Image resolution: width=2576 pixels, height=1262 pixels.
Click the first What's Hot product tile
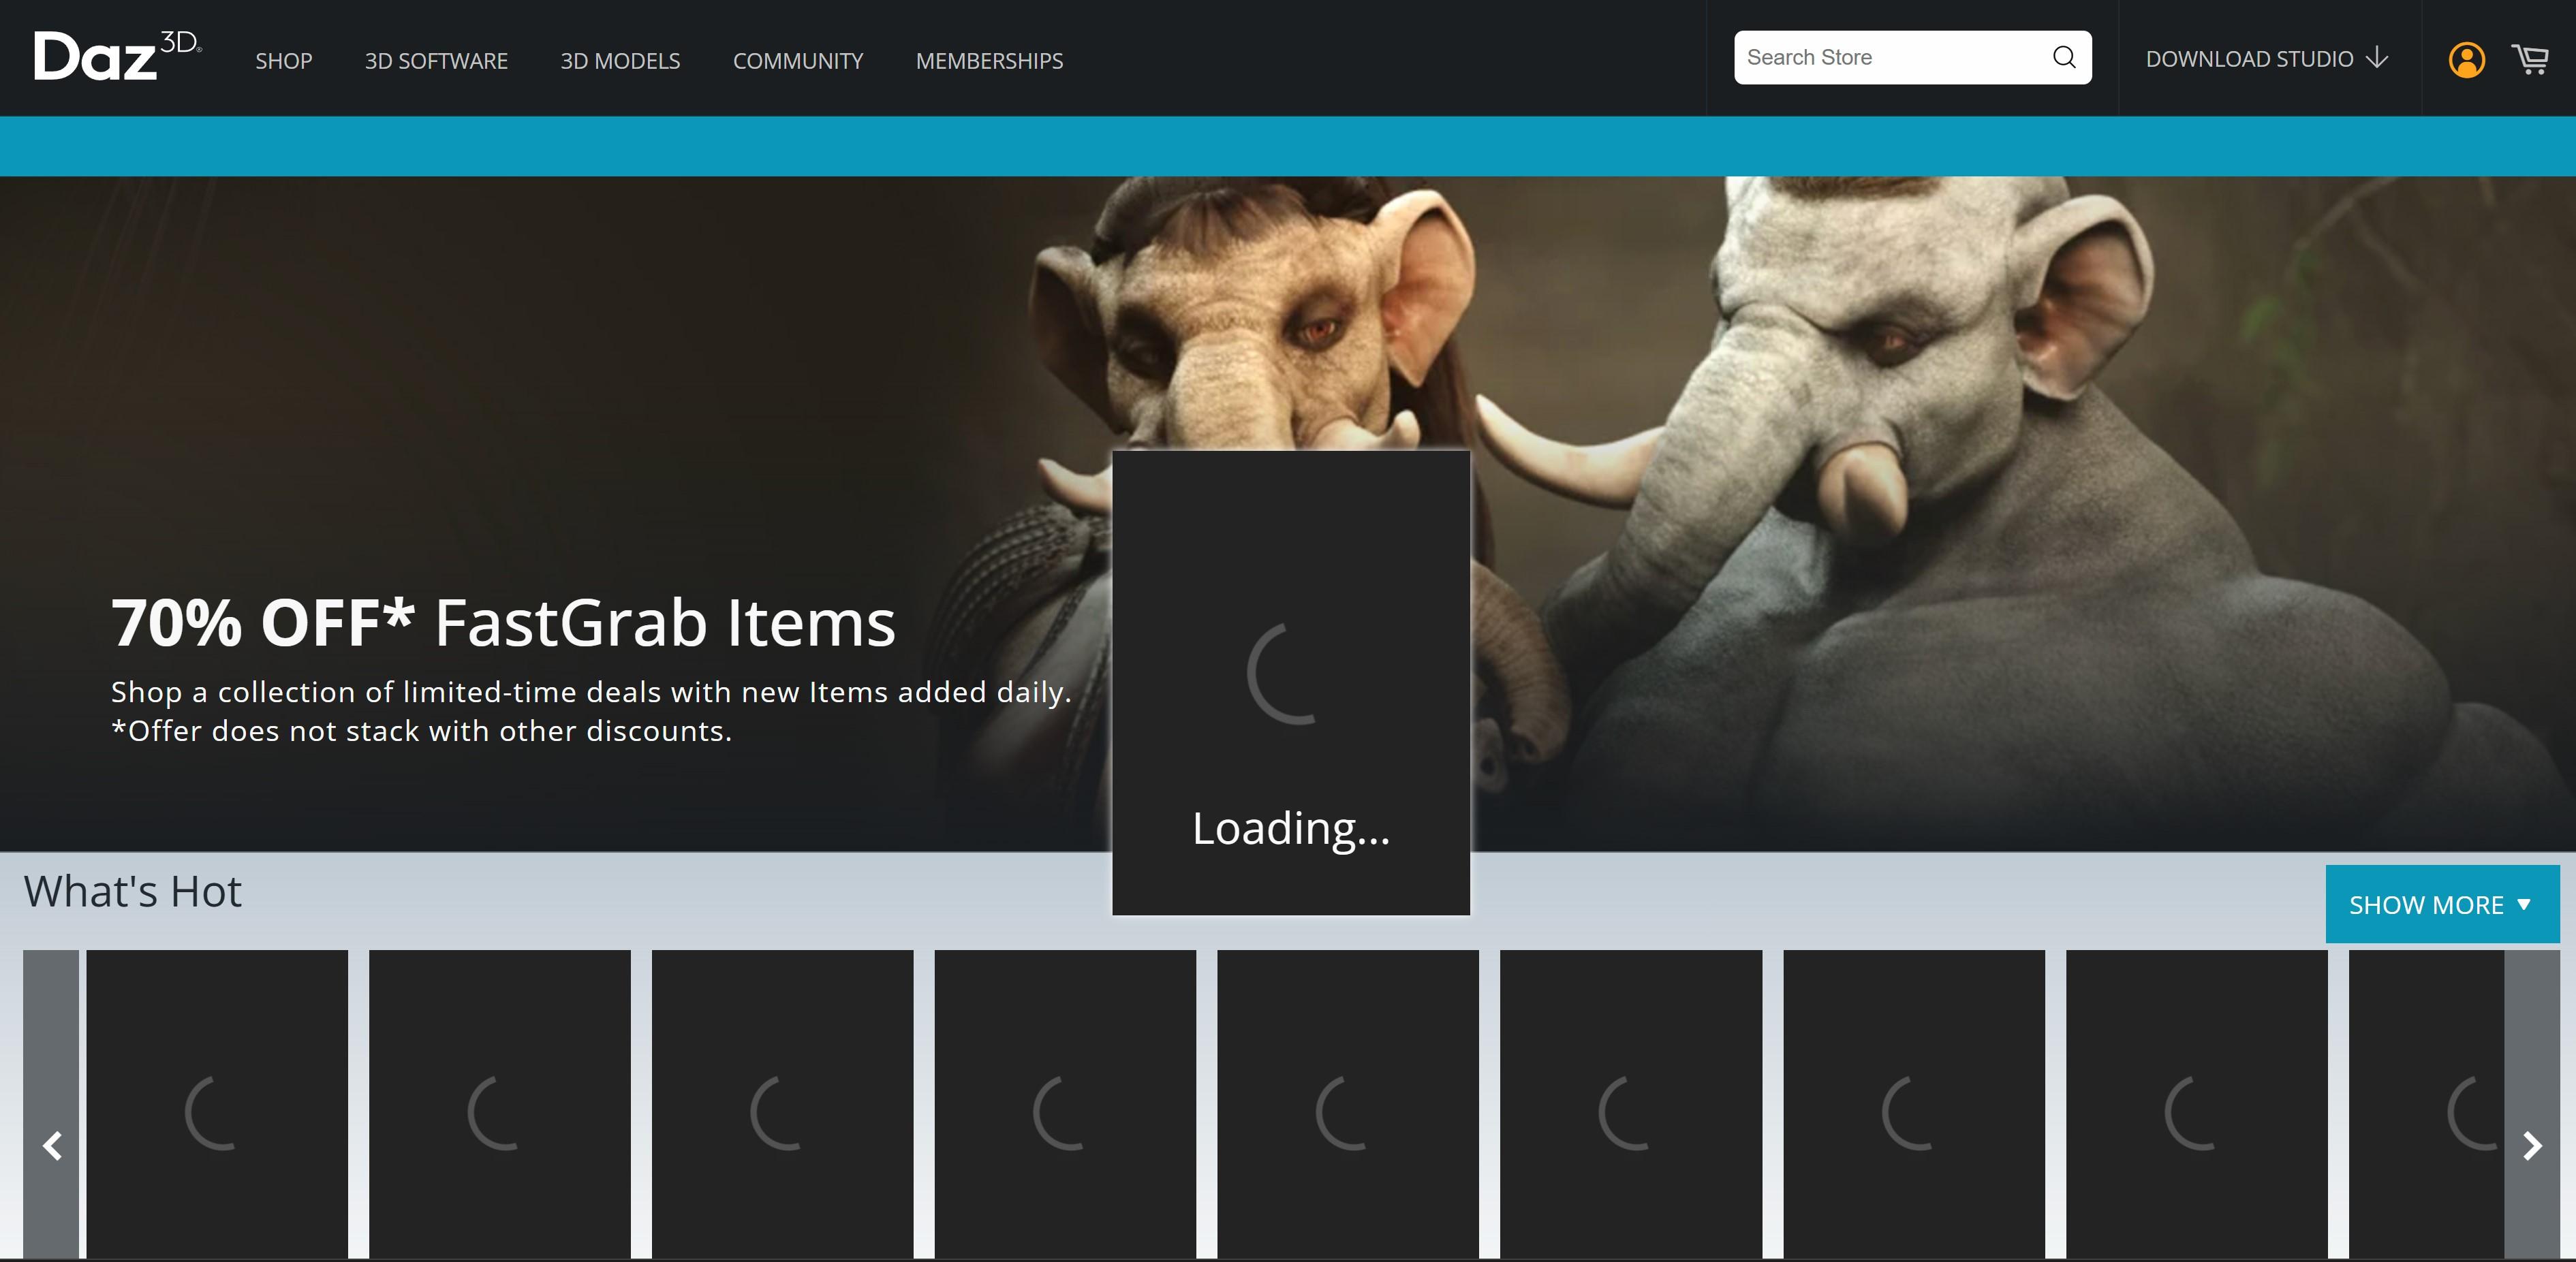[217, 1105]
